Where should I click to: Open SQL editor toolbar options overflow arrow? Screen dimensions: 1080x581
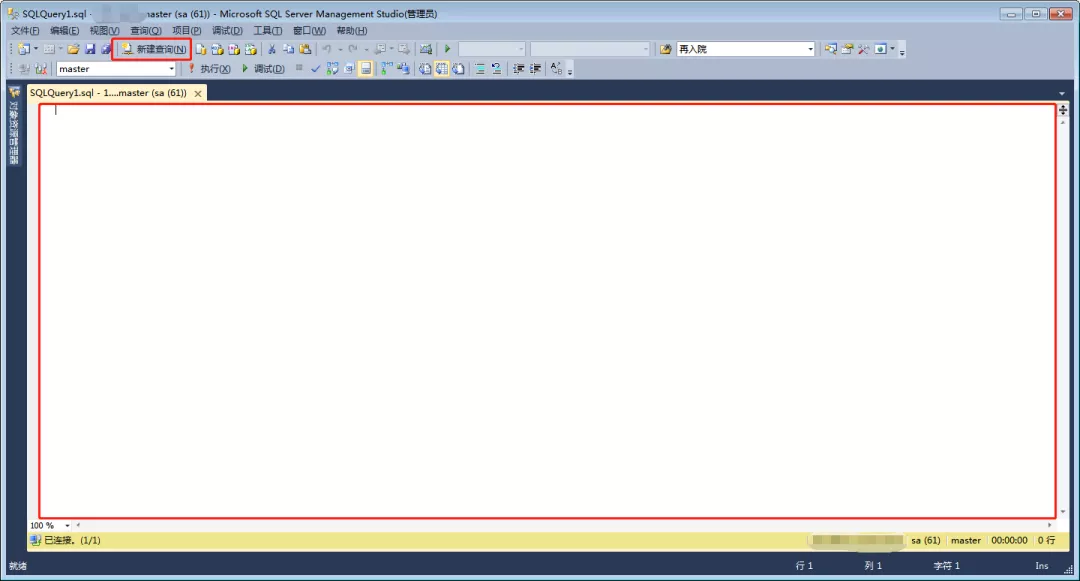pyautogui.click(x=570, y=71)
